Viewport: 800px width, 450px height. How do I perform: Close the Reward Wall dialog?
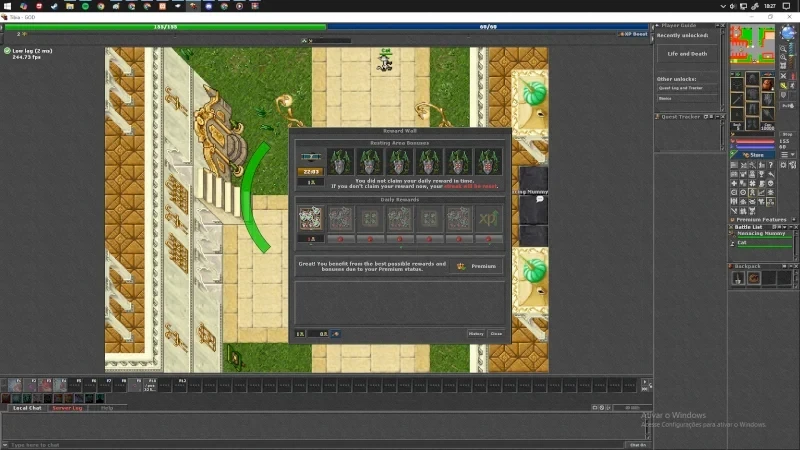point(496,334)
